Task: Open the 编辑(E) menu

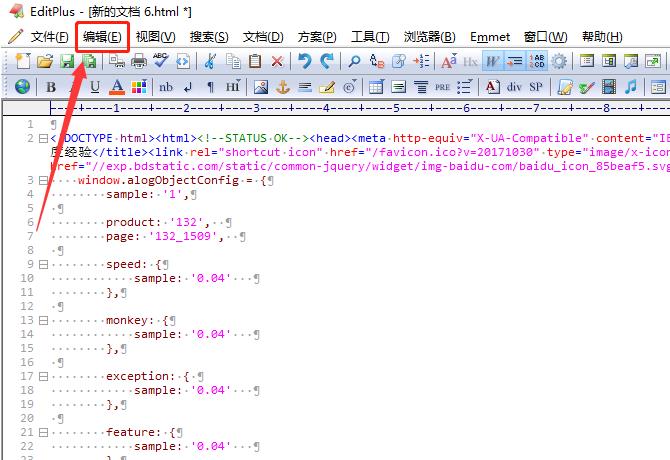Action: 102,37
